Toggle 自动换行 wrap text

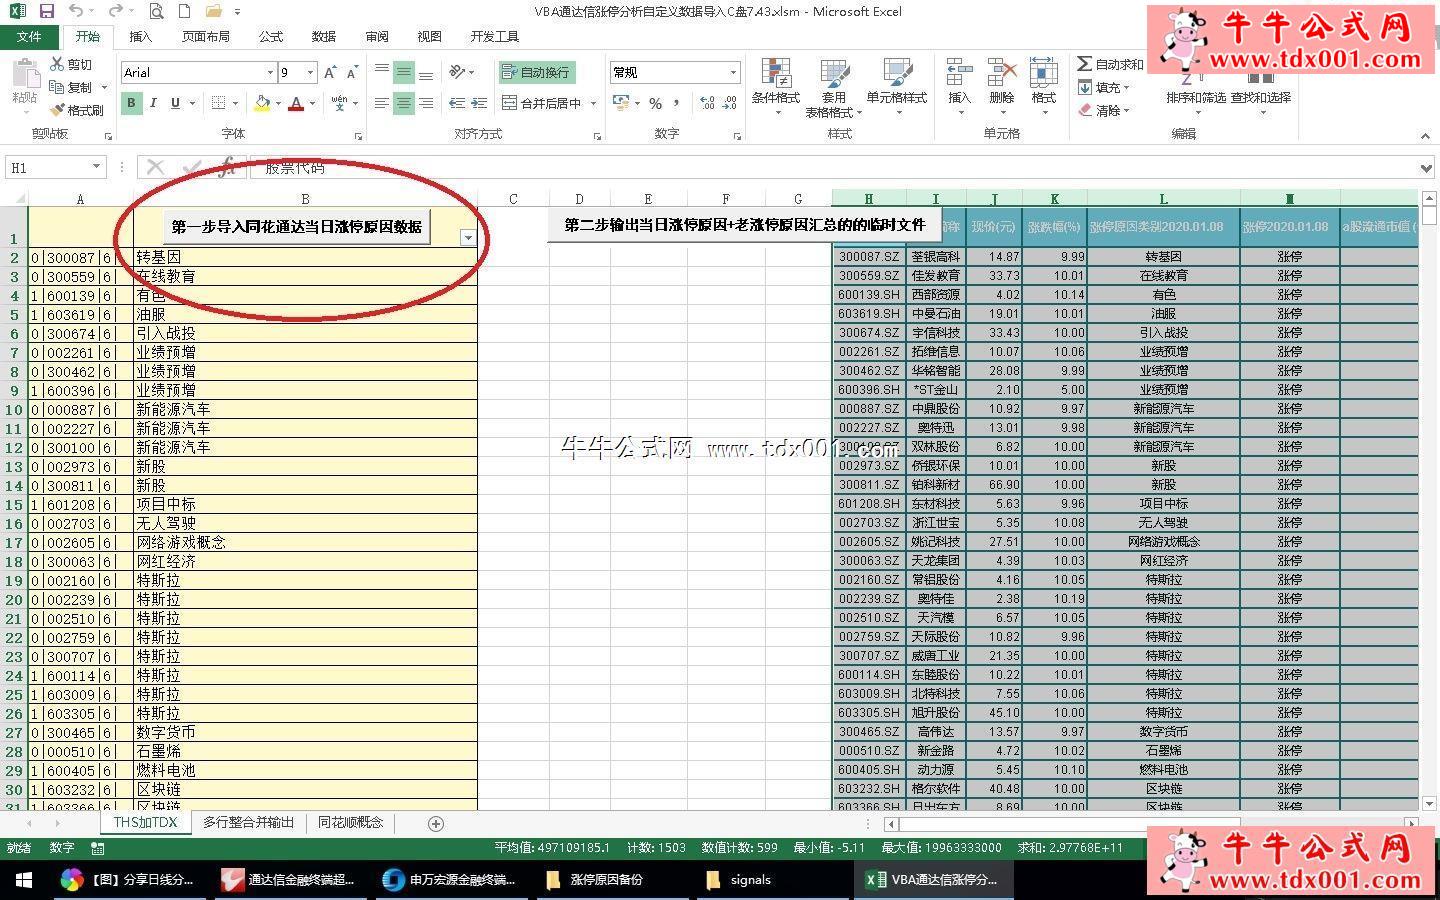point(535,72)
